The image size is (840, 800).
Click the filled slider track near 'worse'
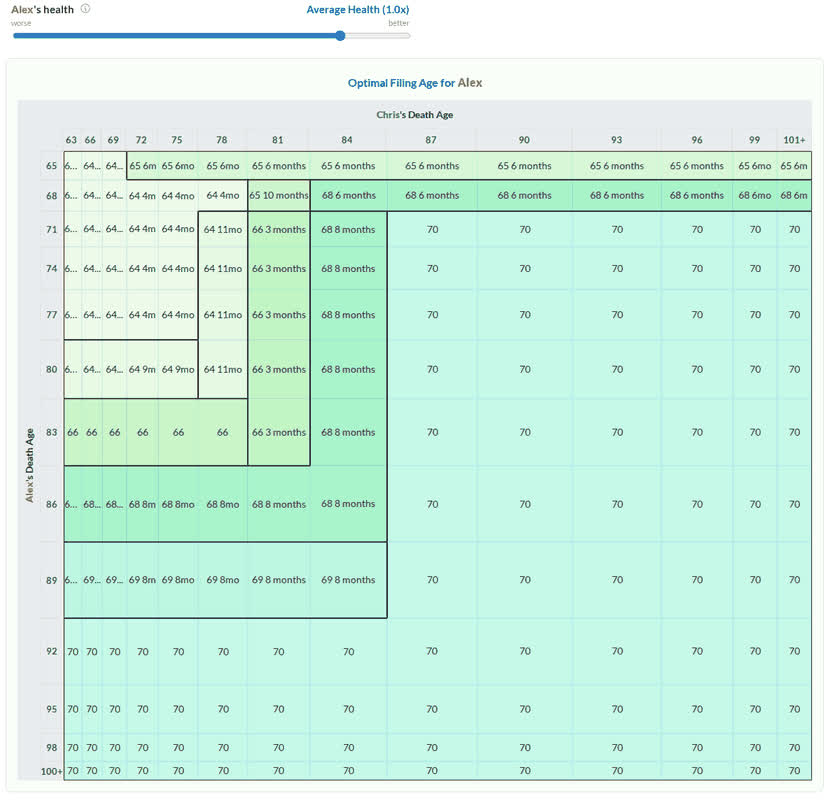pyautogui.click(x=174, y=36)
